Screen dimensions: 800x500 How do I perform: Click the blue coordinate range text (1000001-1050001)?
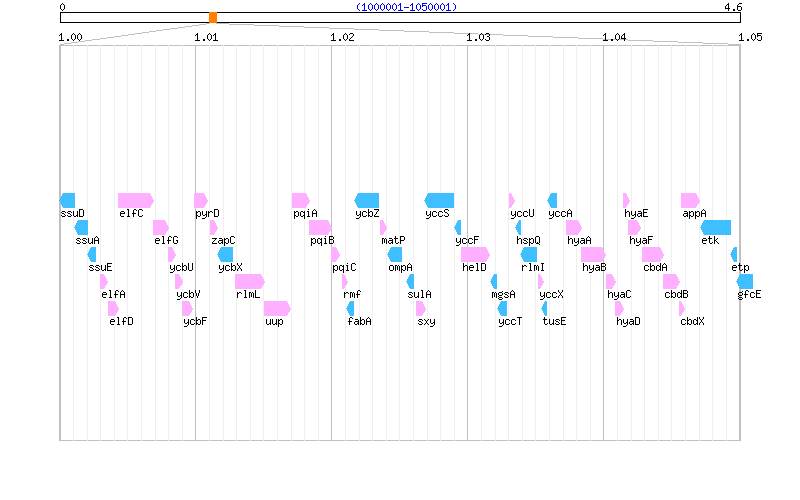(407, 7)
